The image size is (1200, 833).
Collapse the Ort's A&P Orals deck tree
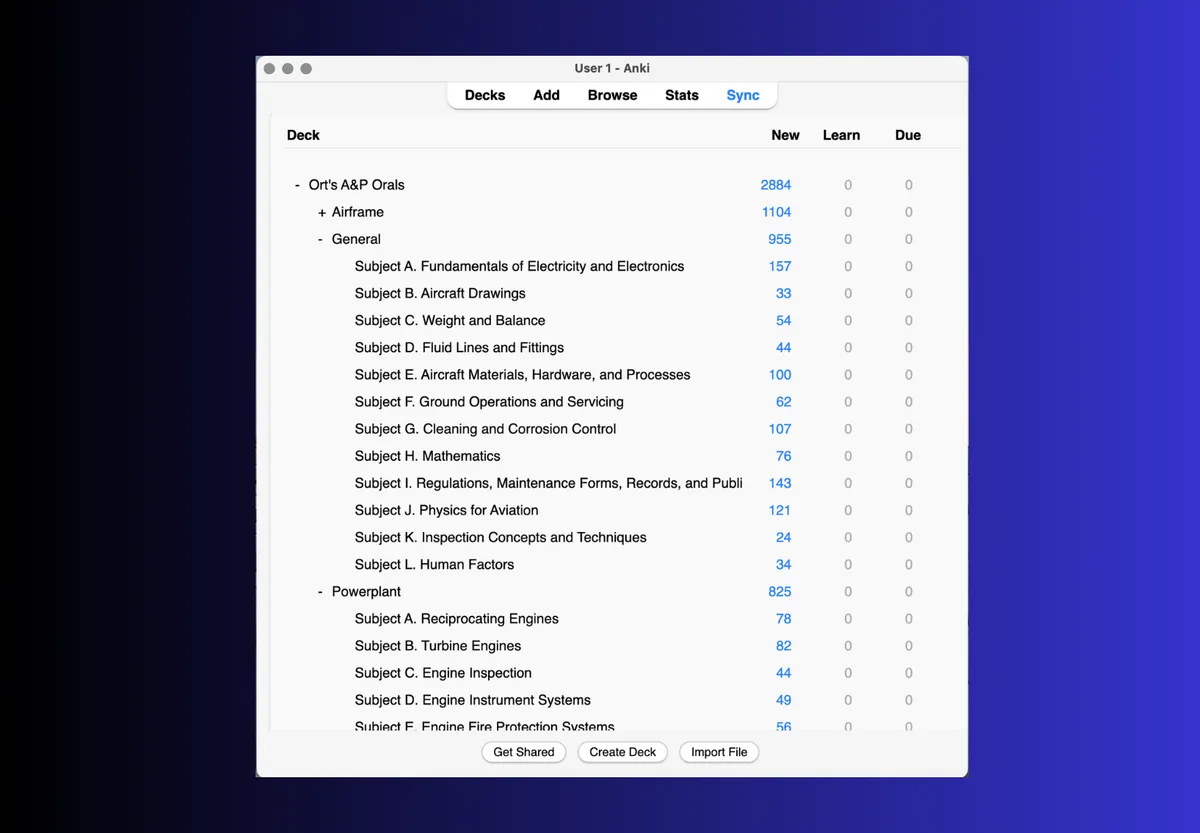(x=297, y=185)
